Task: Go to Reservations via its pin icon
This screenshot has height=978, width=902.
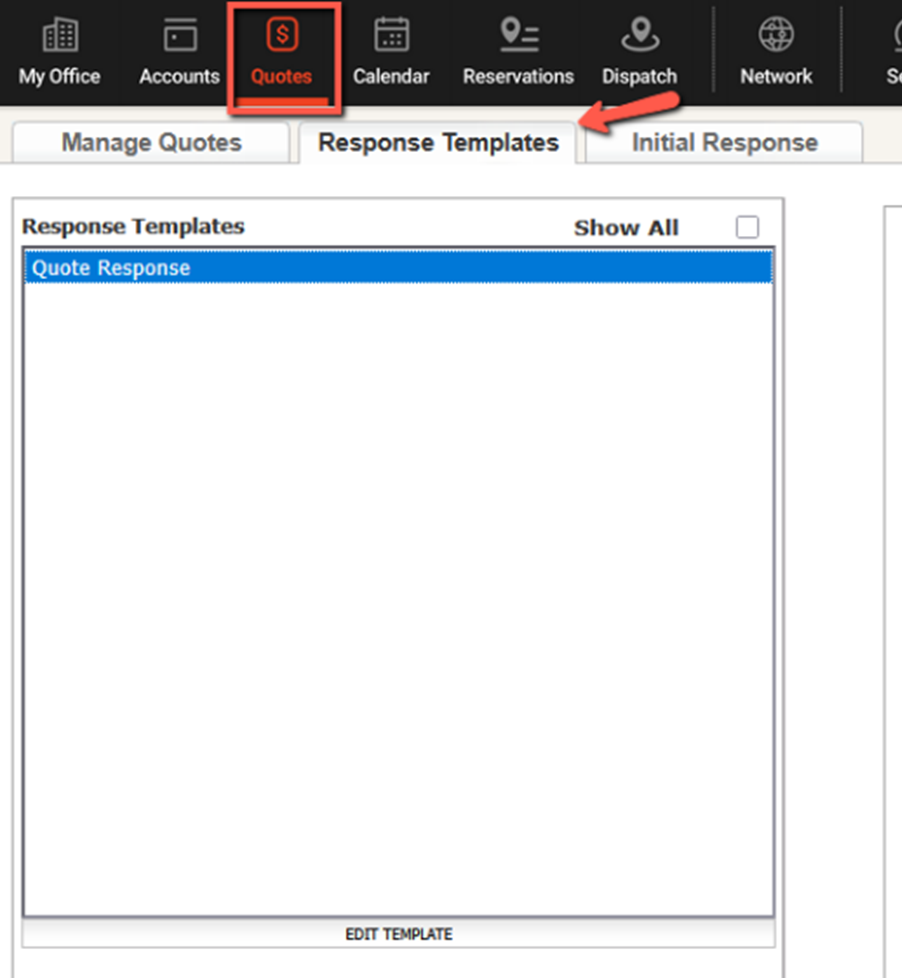Action: tap(518, 36)
